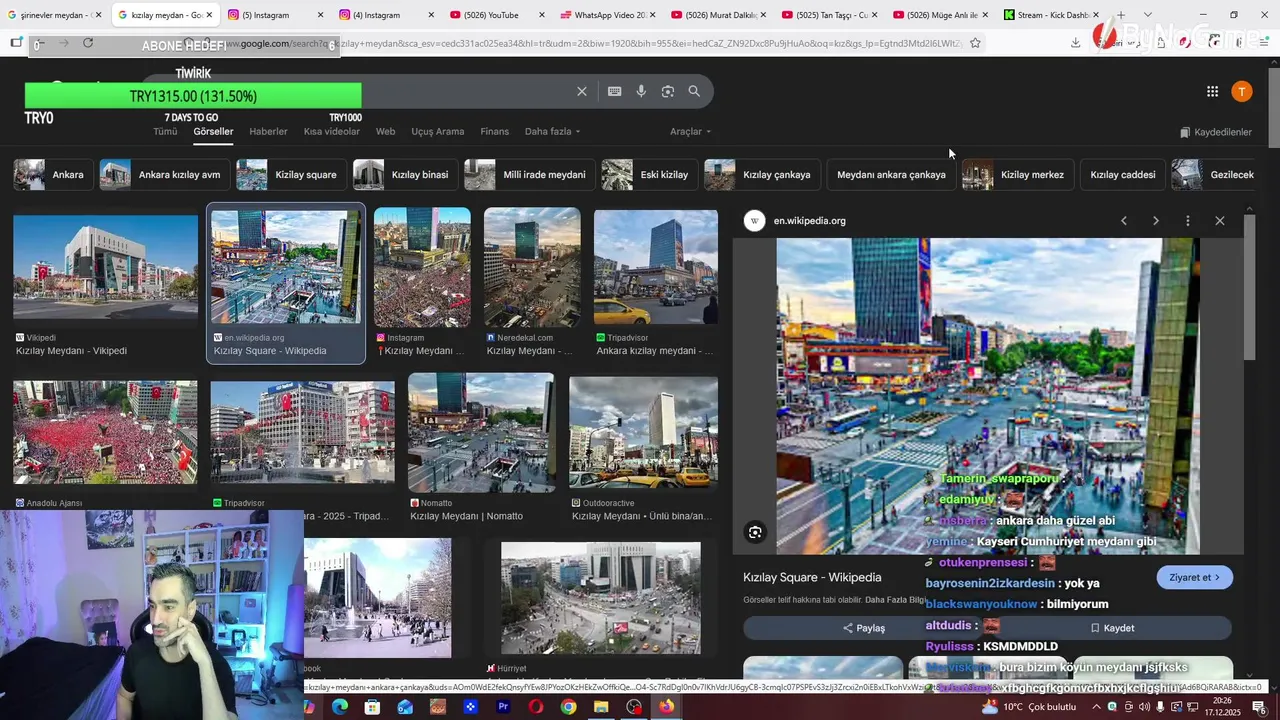Switch to Firefox in the taskbar
Viewport: 1280px width, 720px height.
click(x=666, y=707)
